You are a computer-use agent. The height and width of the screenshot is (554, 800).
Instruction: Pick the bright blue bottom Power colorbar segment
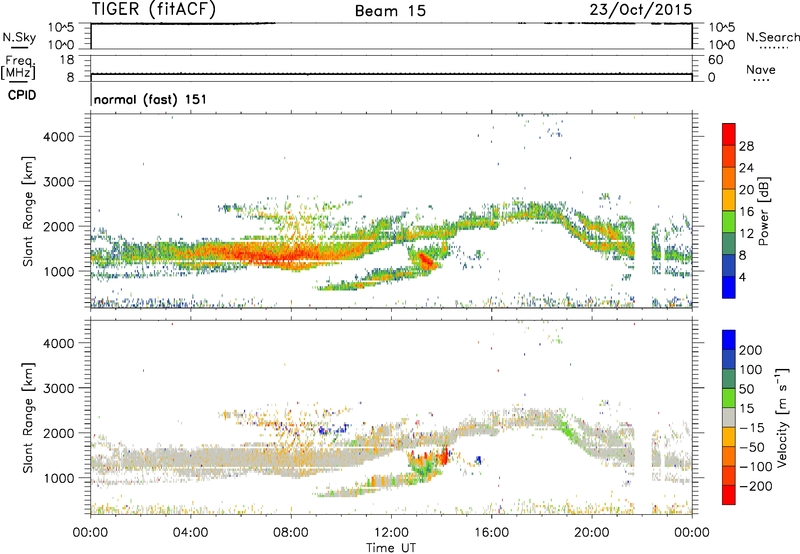coord(729,287)
